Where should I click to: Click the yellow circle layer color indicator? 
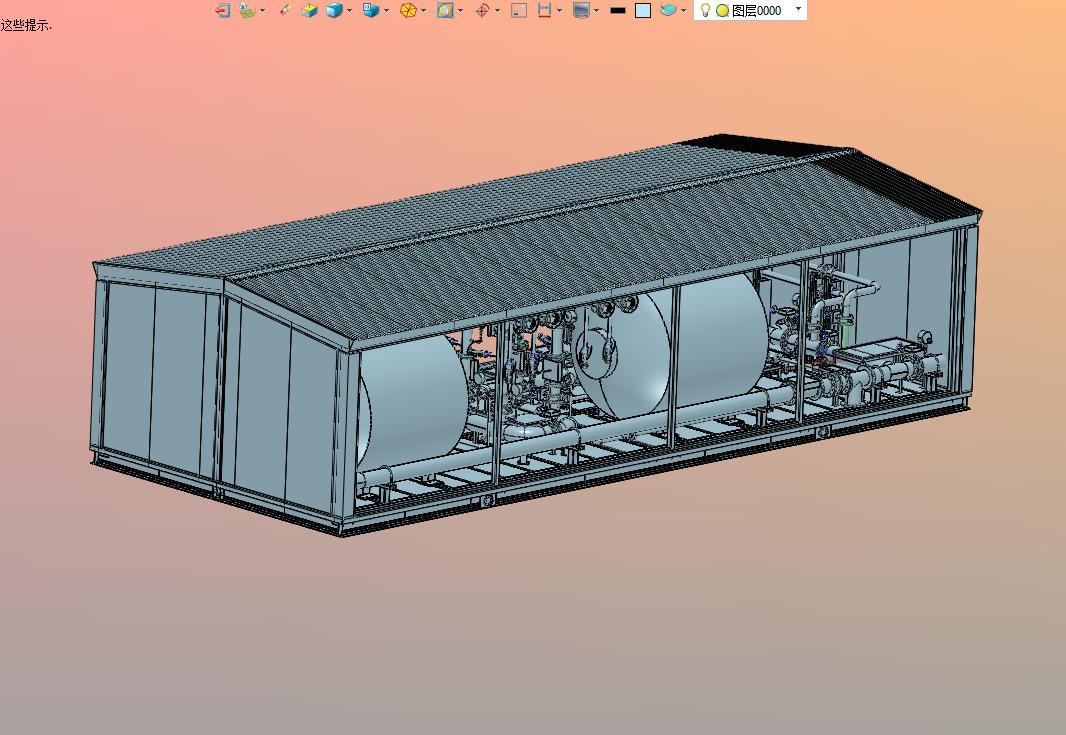coord(723,11)
